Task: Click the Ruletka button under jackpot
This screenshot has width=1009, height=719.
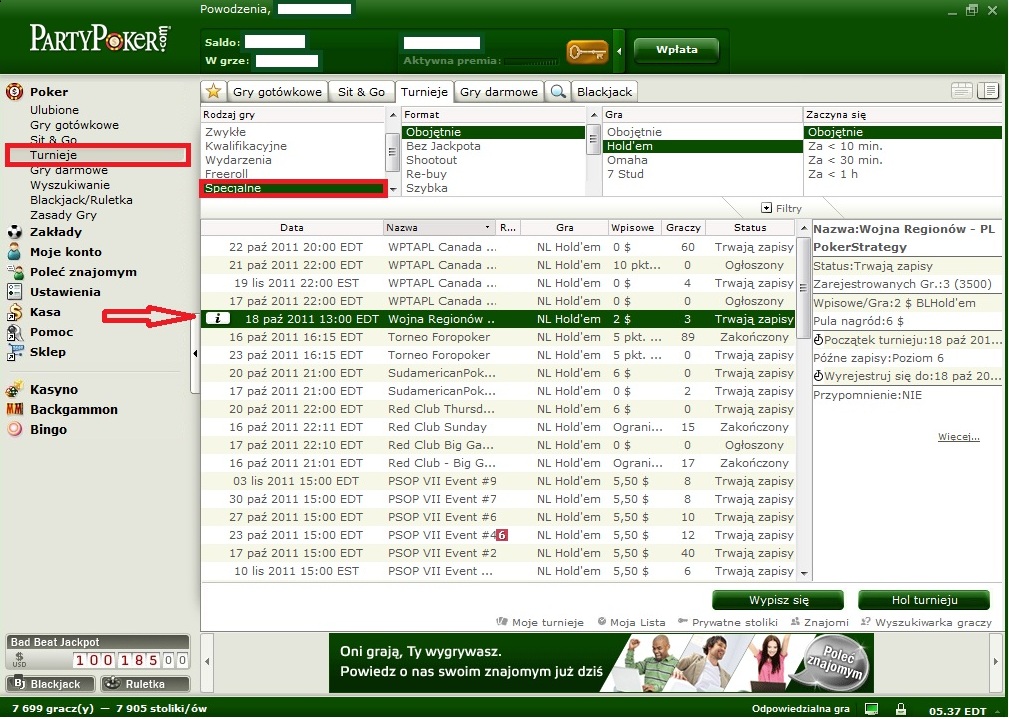Action: (x=145, y=684)
